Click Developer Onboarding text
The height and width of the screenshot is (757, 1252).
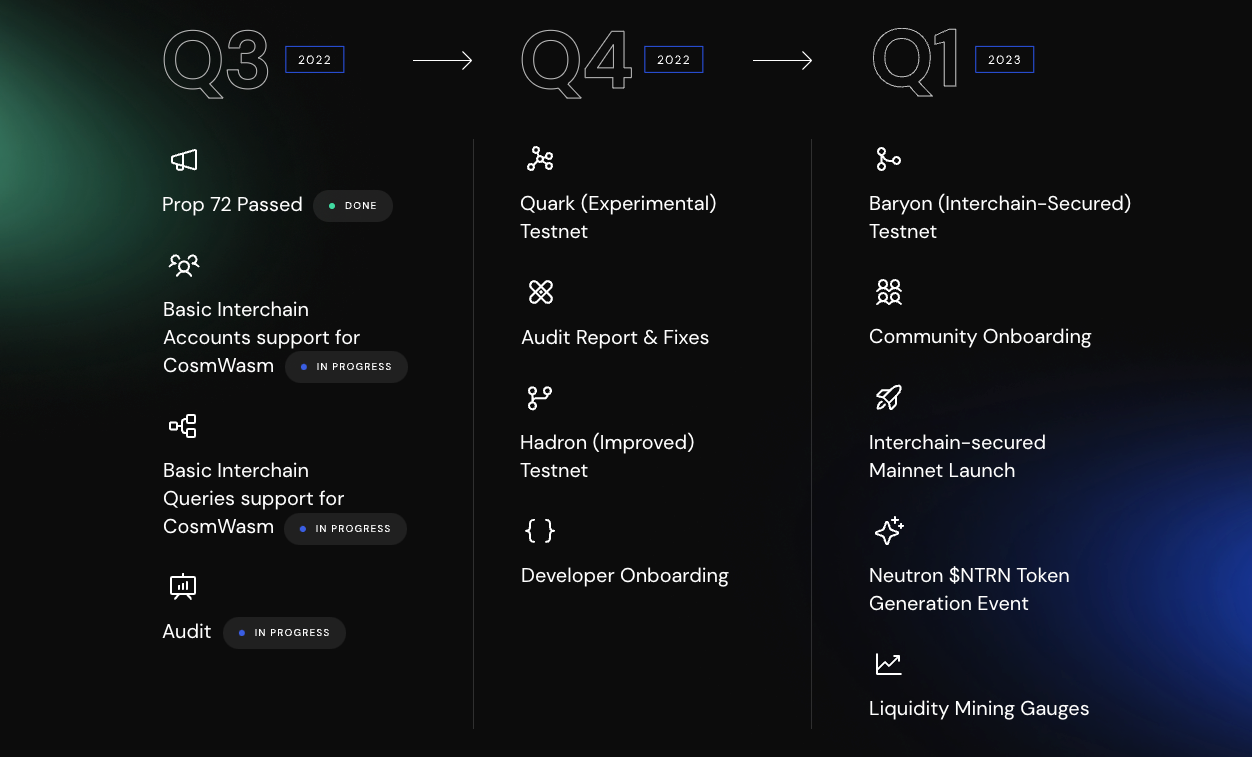(x=625, y=576)
